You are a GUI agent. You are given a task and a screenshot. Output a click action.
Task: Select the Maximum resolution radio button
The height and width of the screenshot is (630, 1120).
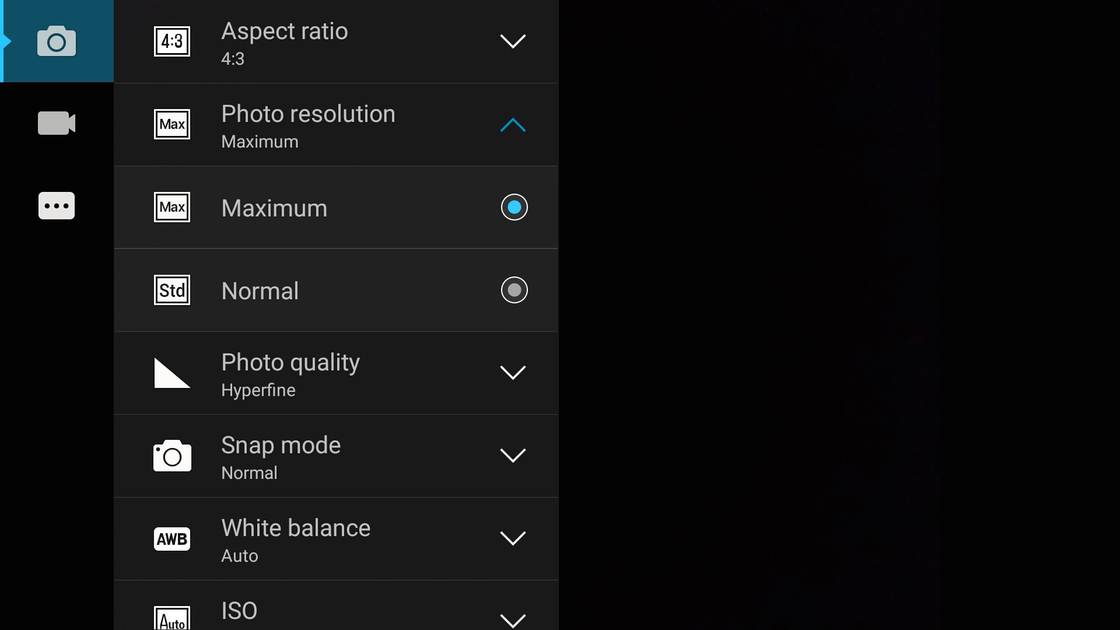point(514,207)
